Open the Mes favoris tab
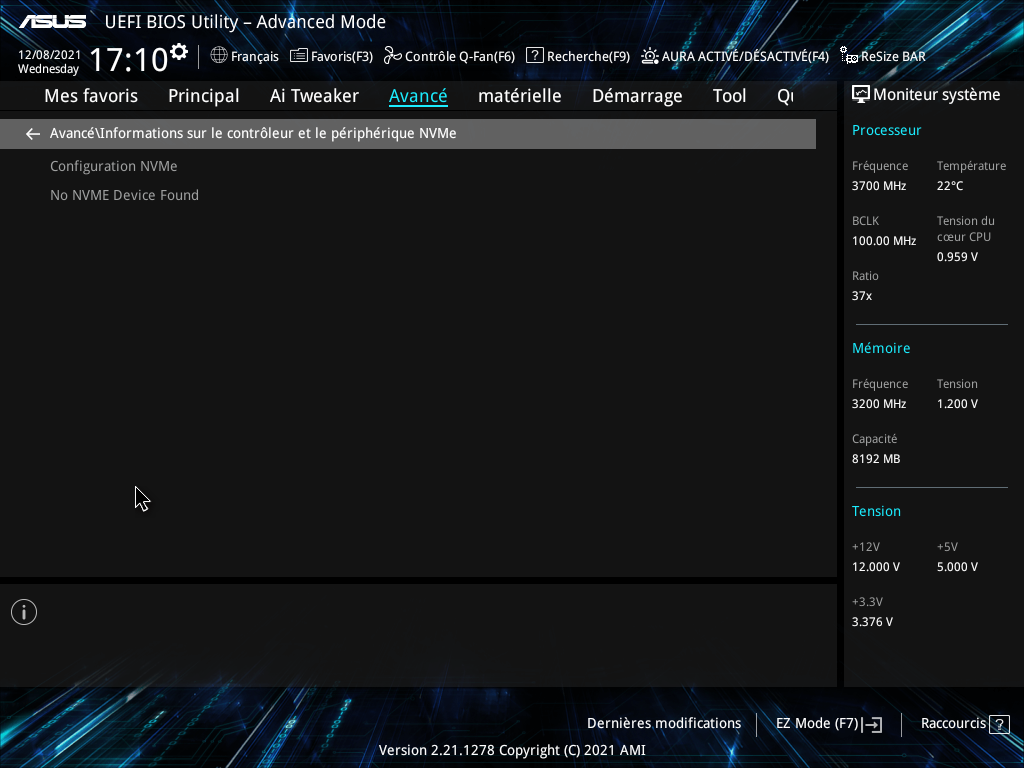Viewport: 1024px width, 768px height. [x=91, y=96]
